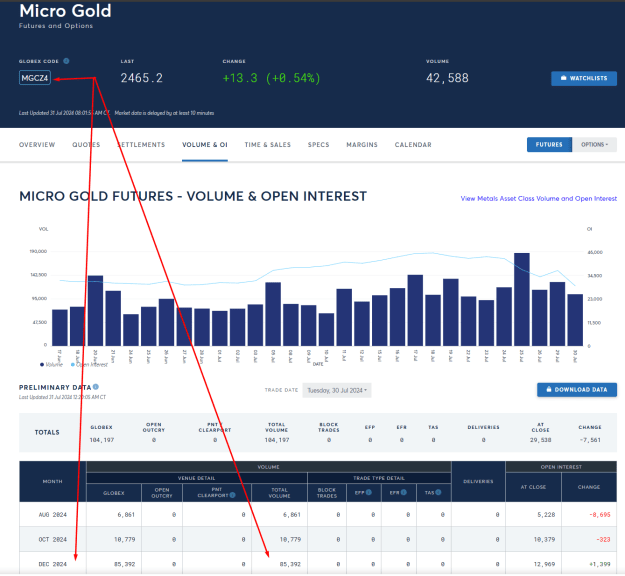Click the TAS info icon
625x576 pixels.
coord(438,492)
